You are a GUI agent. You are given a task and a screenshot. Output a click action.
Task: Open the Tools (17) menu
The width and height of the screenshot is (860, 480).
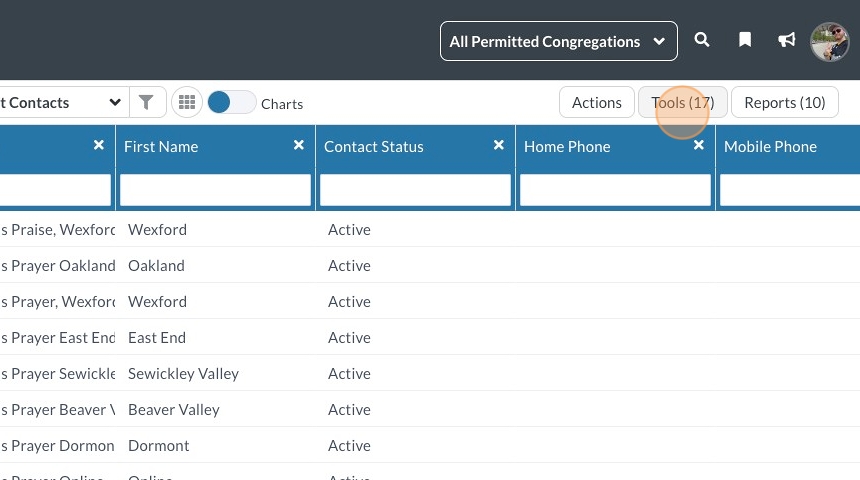point(683,102)
